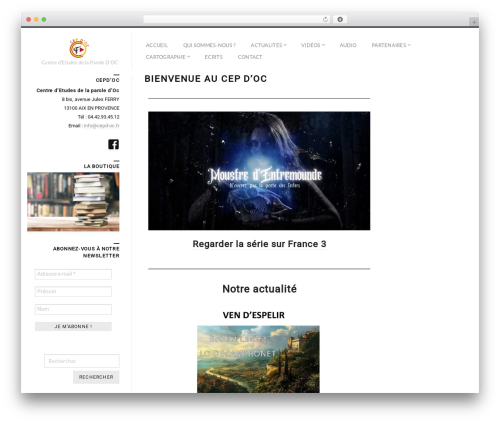Focus the browser address bar
500x423 pixels.
[x=233, y=19]
